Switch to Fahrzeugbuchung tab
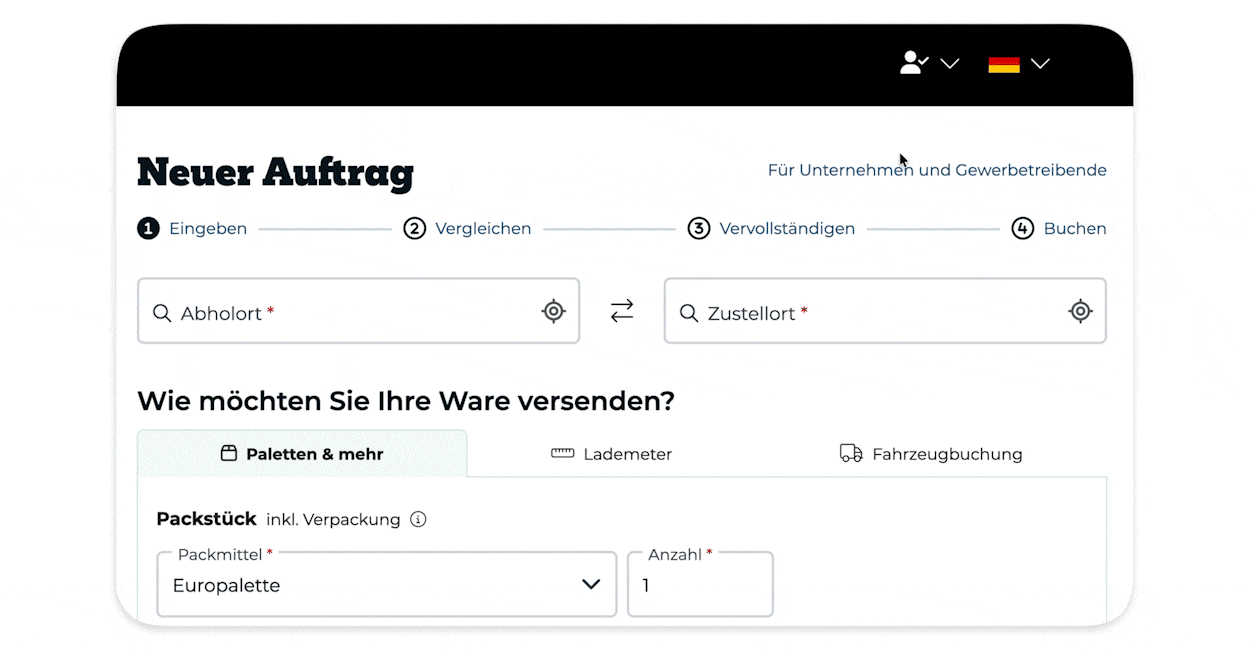Image resolution: width=1250 pixels, height=650 pixels. point(931,453)
